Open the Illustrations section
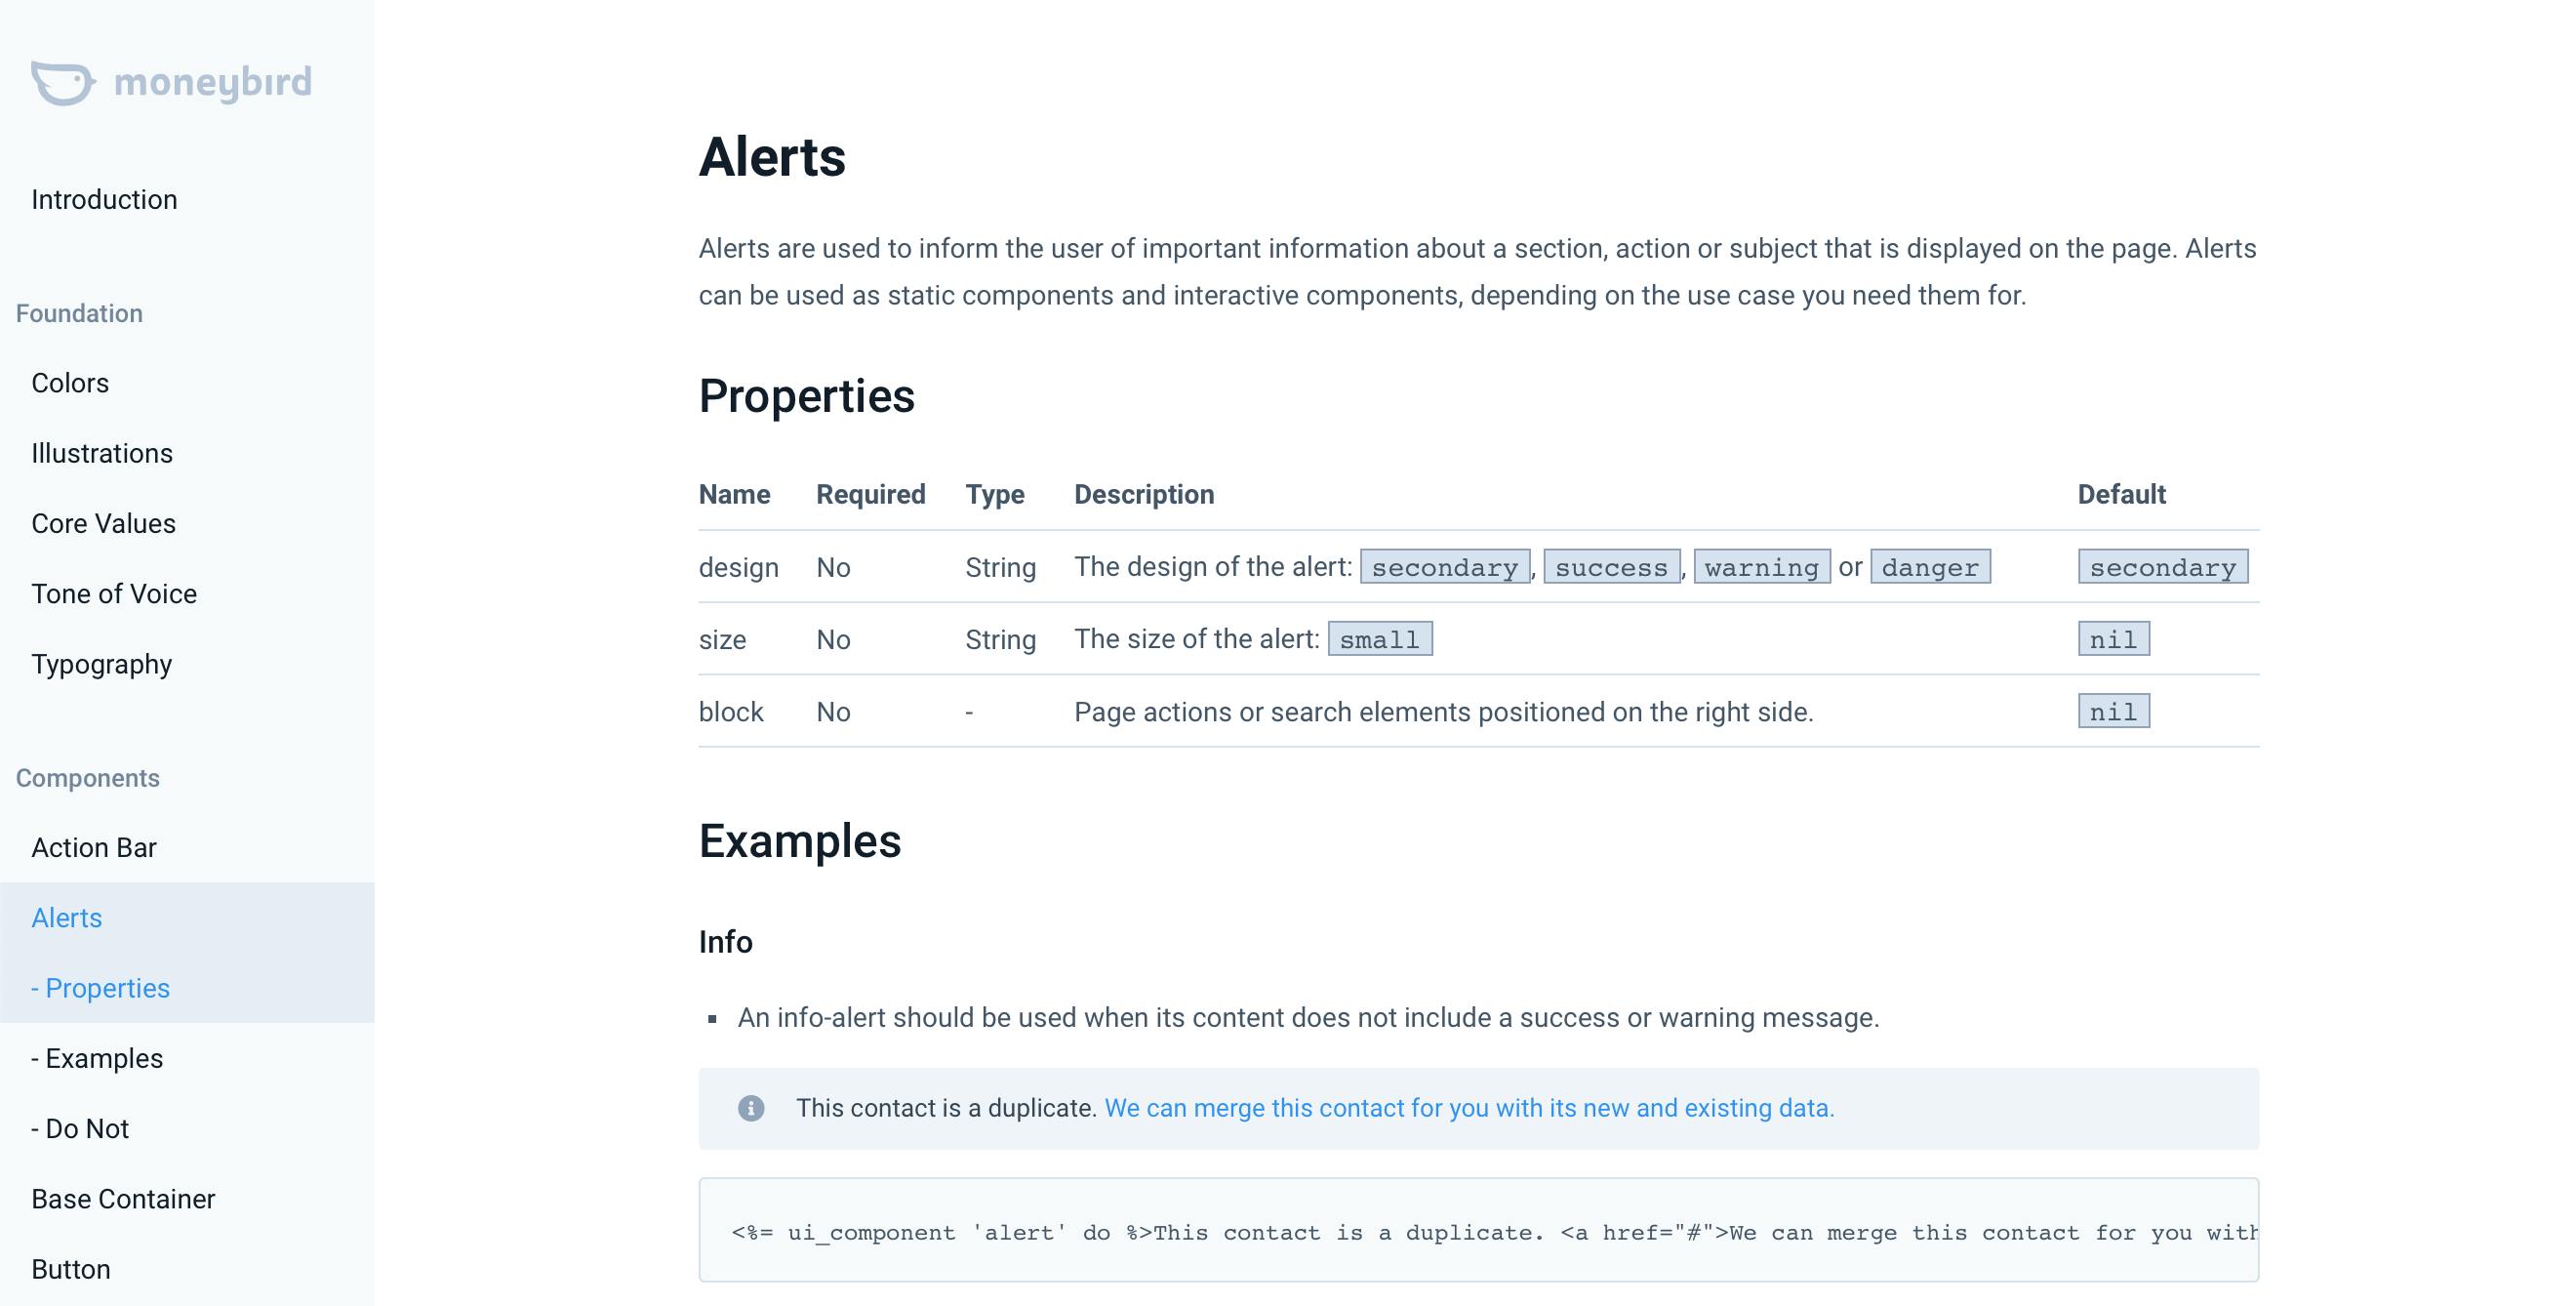 click(102, 453)
